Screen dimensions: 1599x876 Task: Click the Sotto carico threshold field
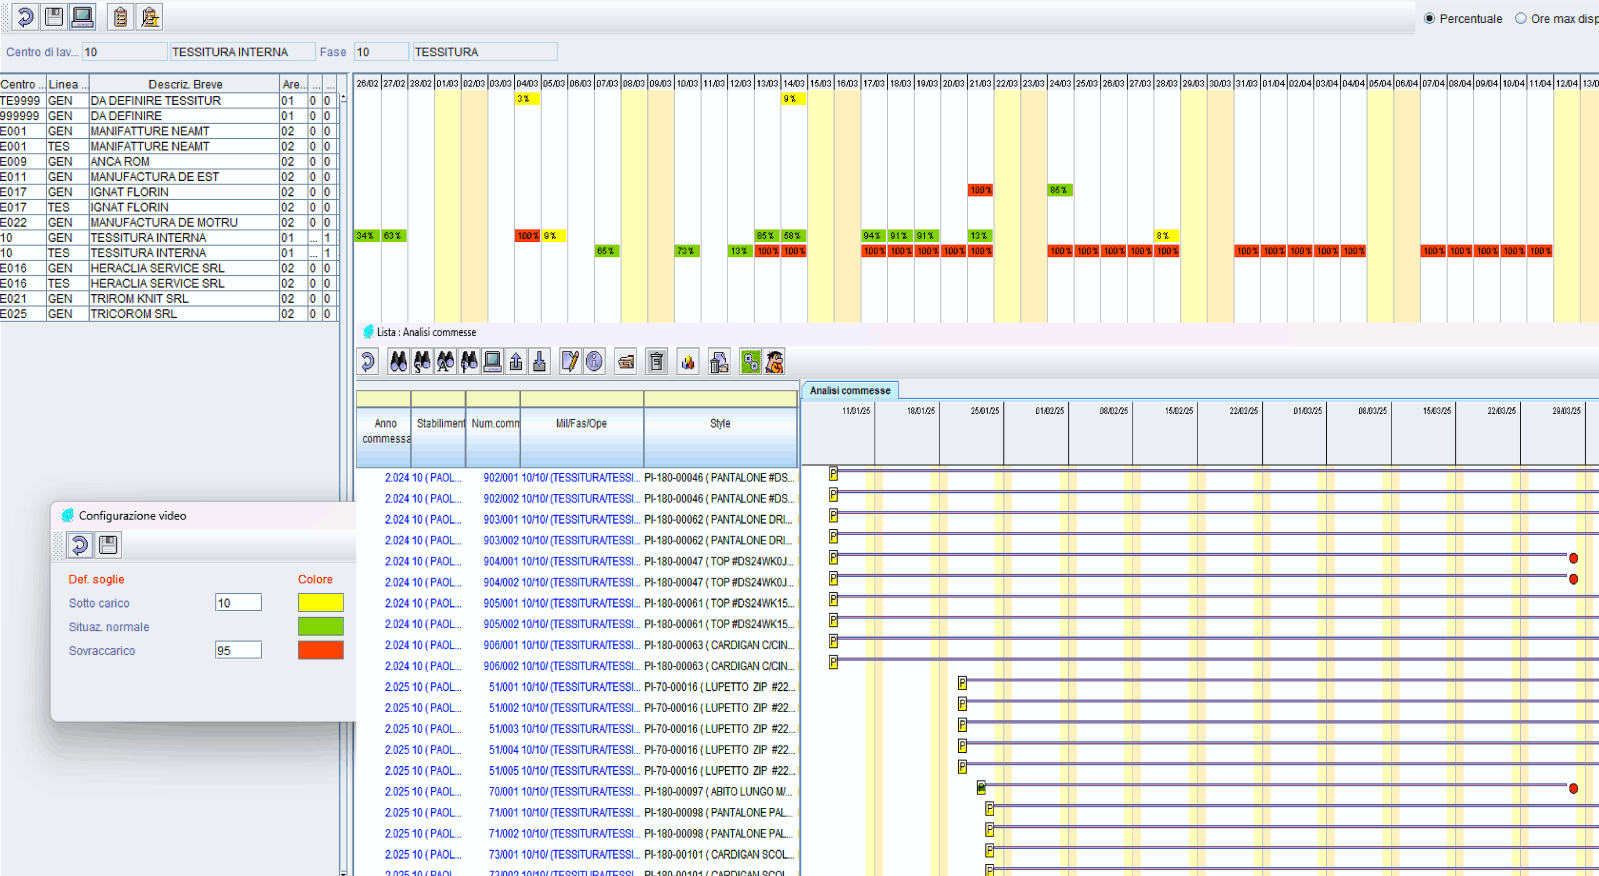coord(238,602)
